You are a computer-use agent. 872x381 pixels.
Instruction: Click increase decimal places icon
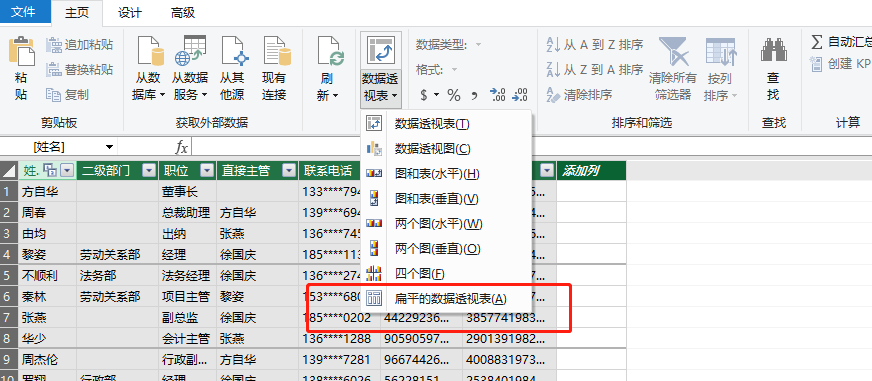coord(497,95)
